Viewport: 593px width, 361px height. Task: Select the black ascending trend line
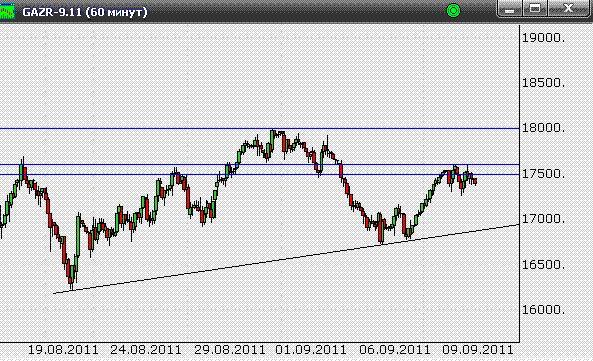[286, 259]
